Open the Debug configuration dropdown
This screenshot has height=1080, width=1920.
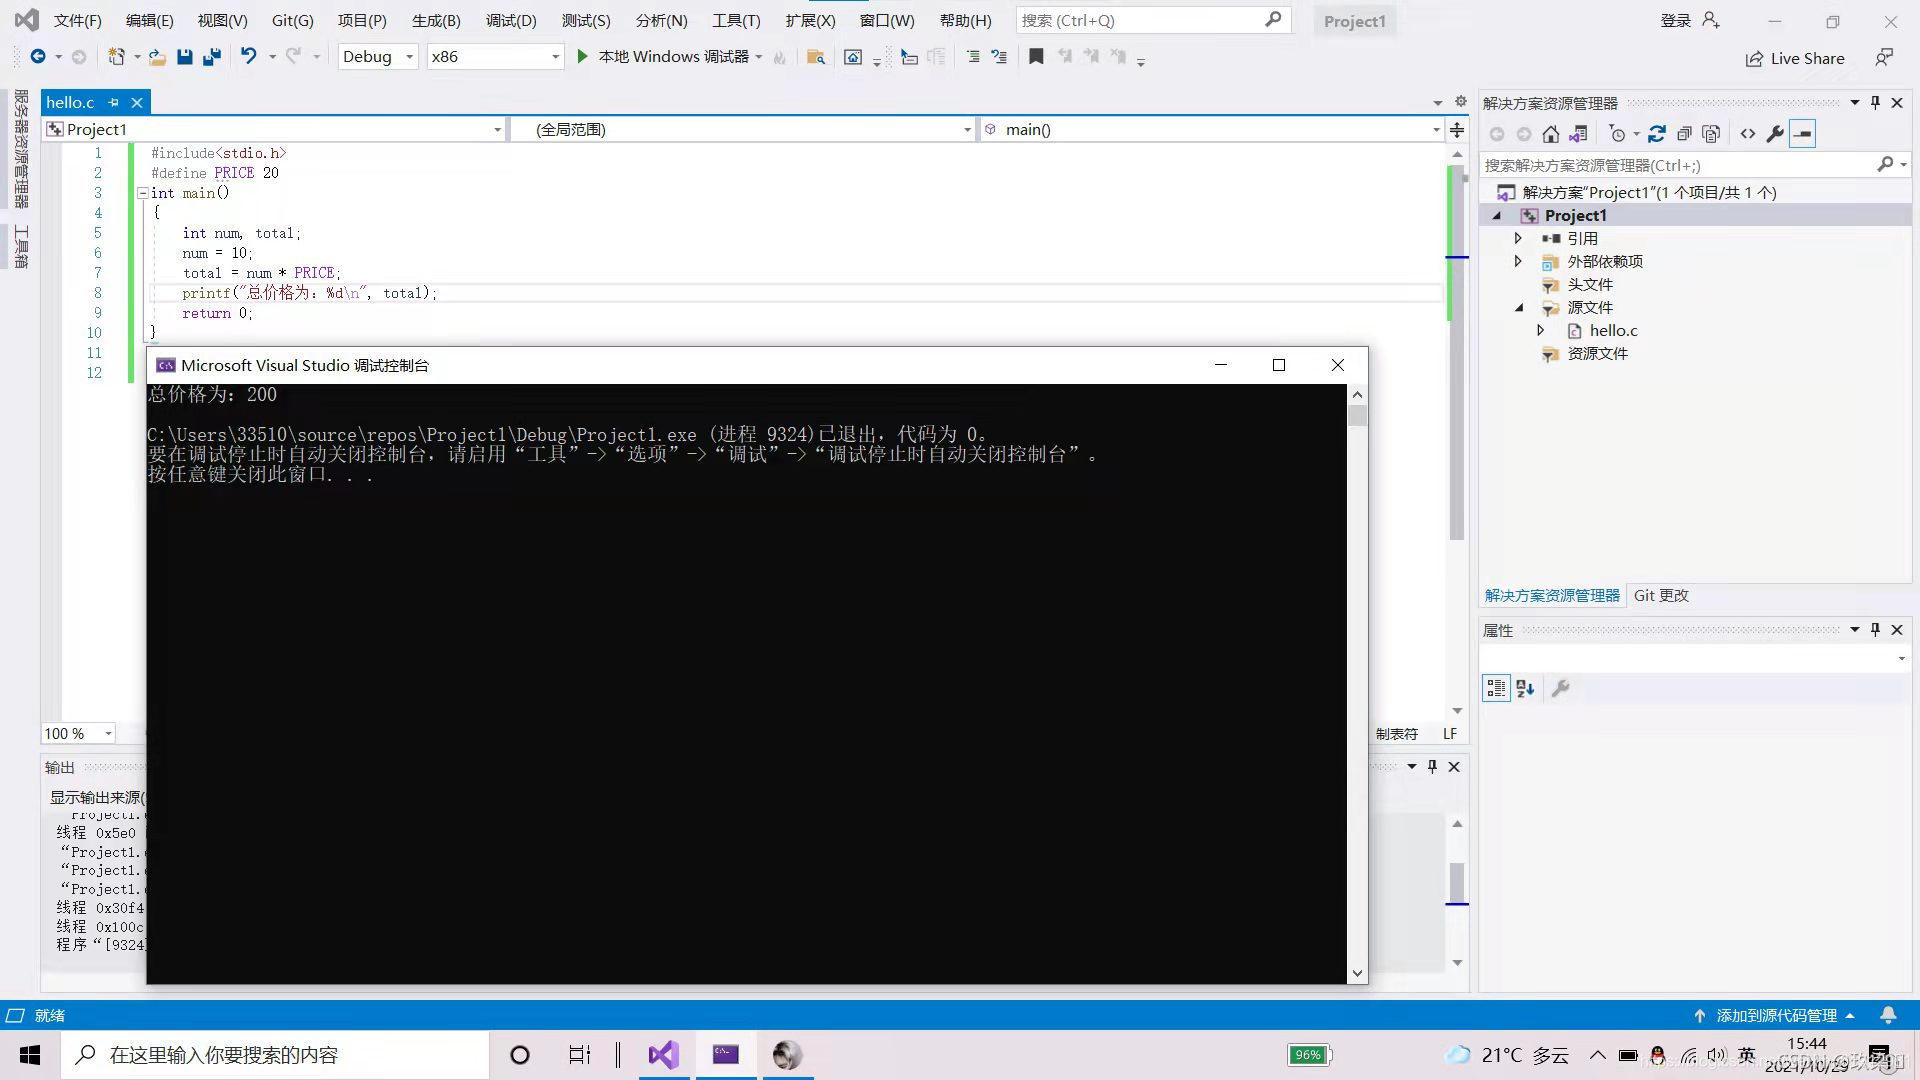coord(378,57)
